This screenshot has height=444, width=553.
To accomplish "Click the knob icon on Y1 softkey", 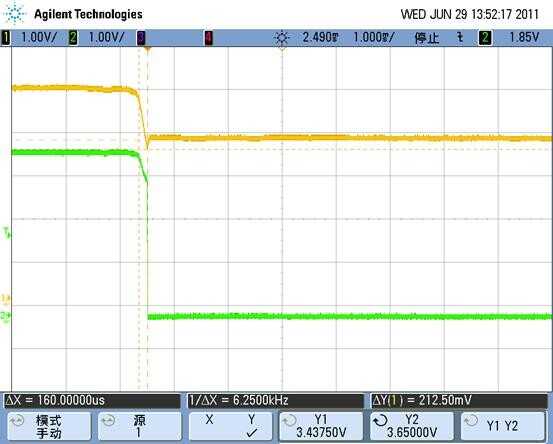I will pyautogui.click(x=290, y=420).
